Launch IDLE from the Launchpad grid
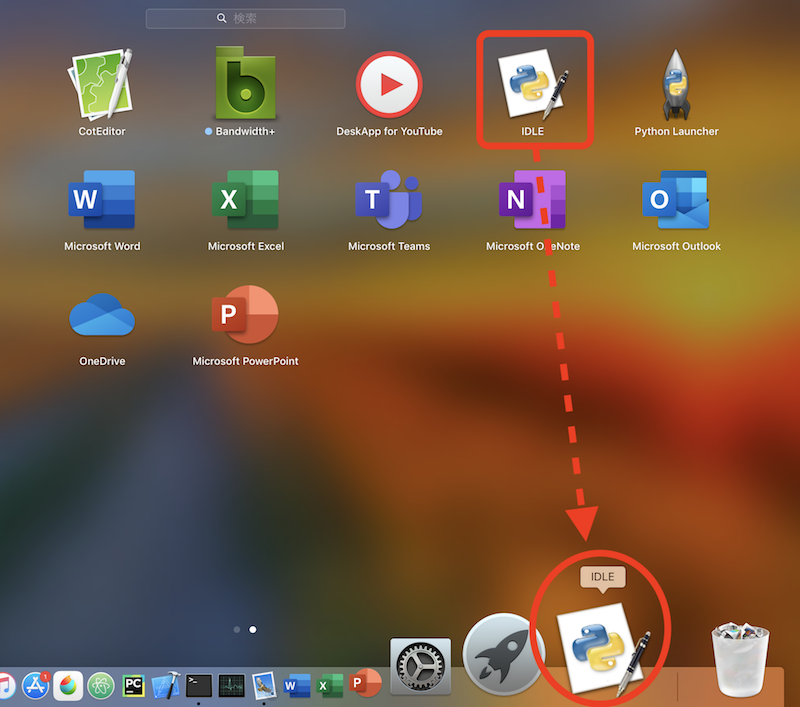The image size is (800, 707). tap(533, 84)
